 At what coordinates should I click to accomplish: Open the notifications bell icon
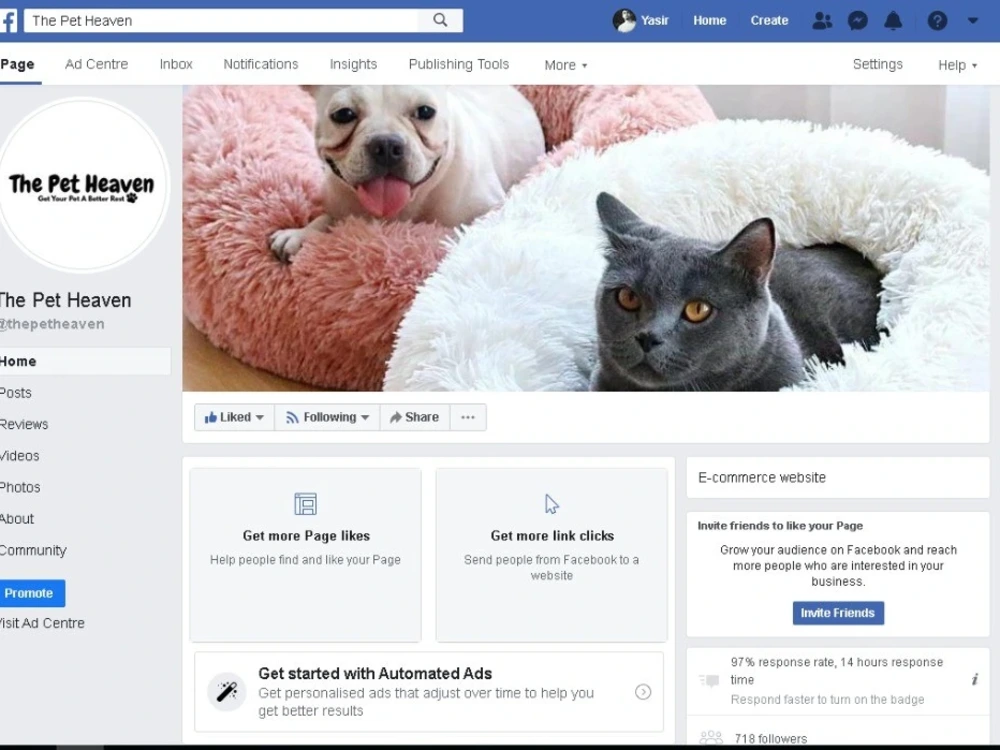click(x=893, y=20)
